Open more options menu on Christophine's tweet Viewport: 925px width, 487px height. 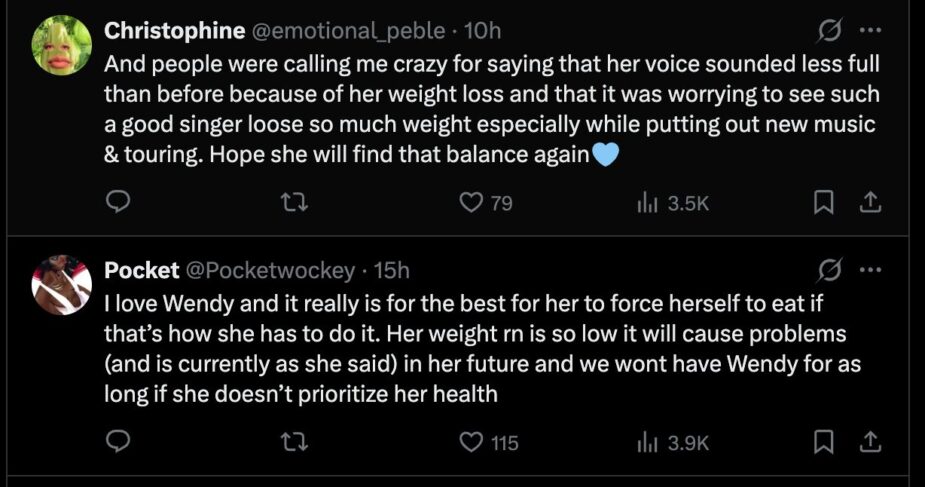870,31
